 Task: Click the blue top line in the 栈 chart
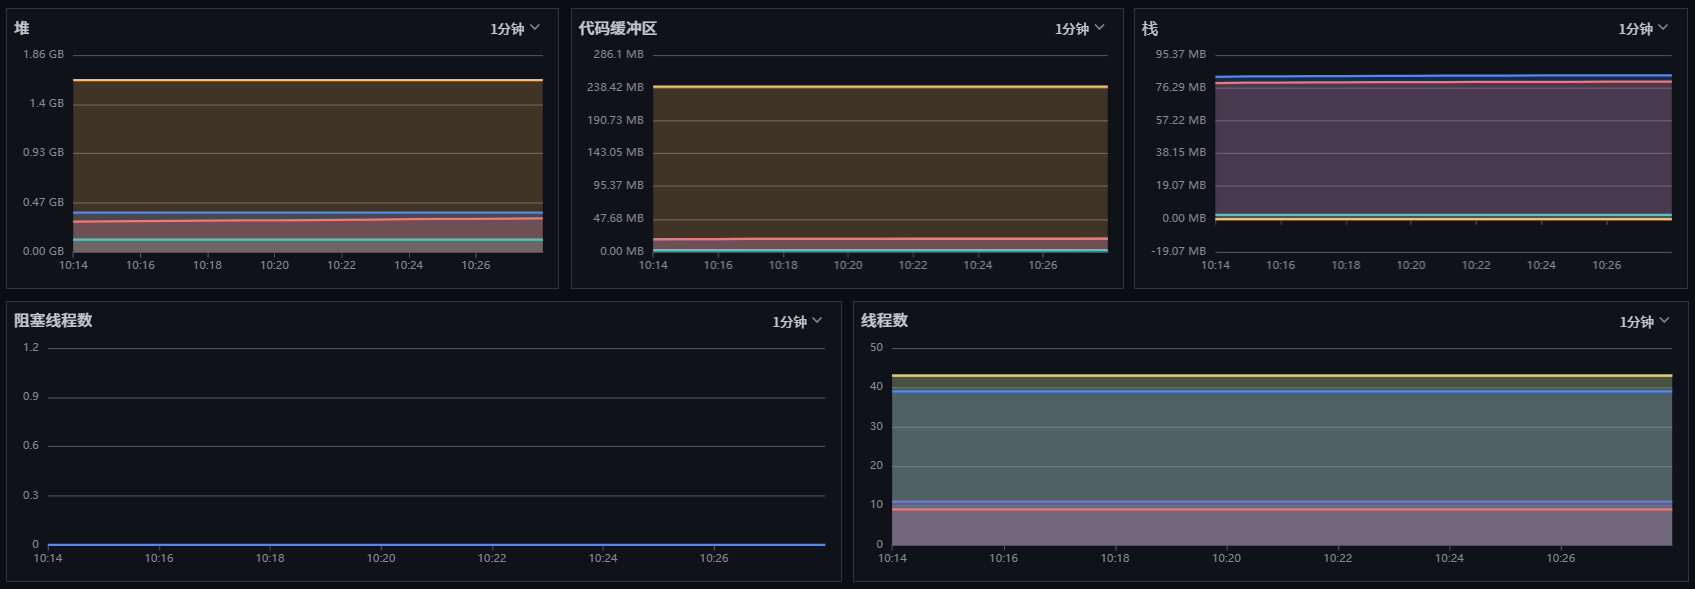coord(1443,76)
